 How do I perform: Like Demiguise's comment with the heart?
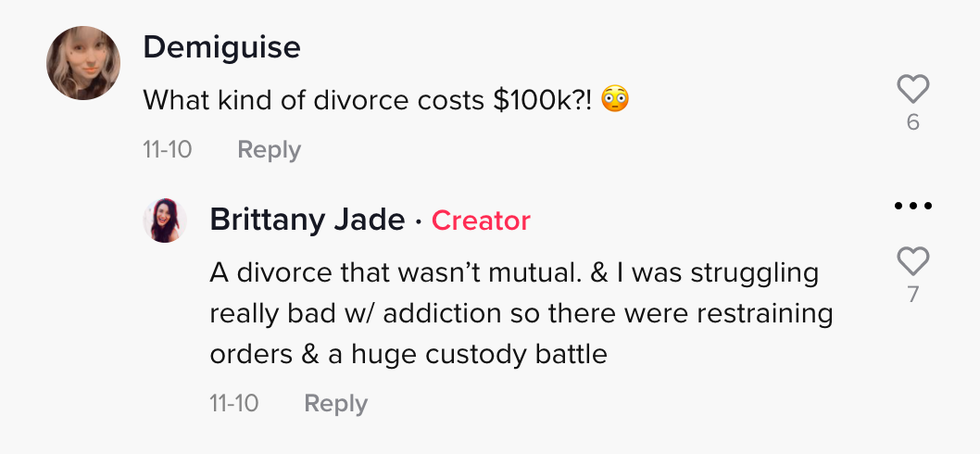913,89
